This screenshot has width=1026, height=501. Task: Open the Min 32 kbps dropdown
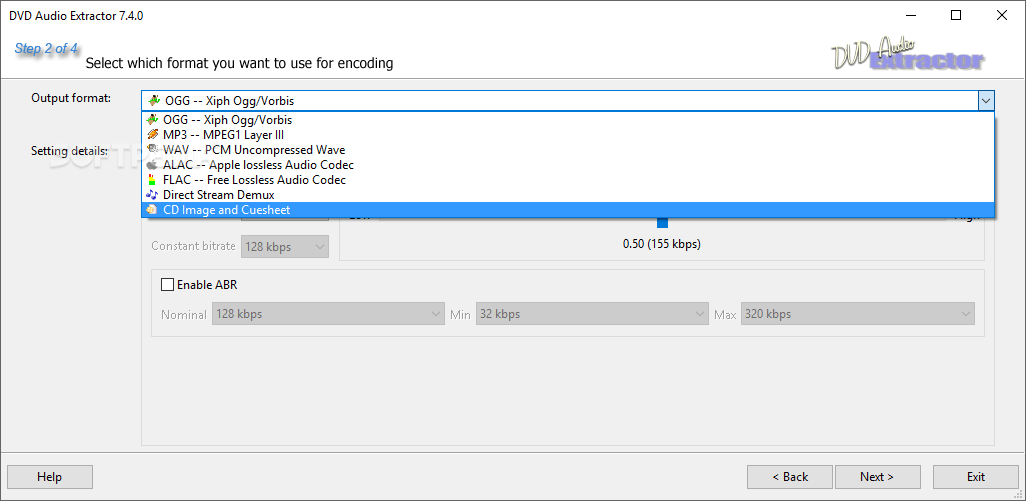pos(592,314)
